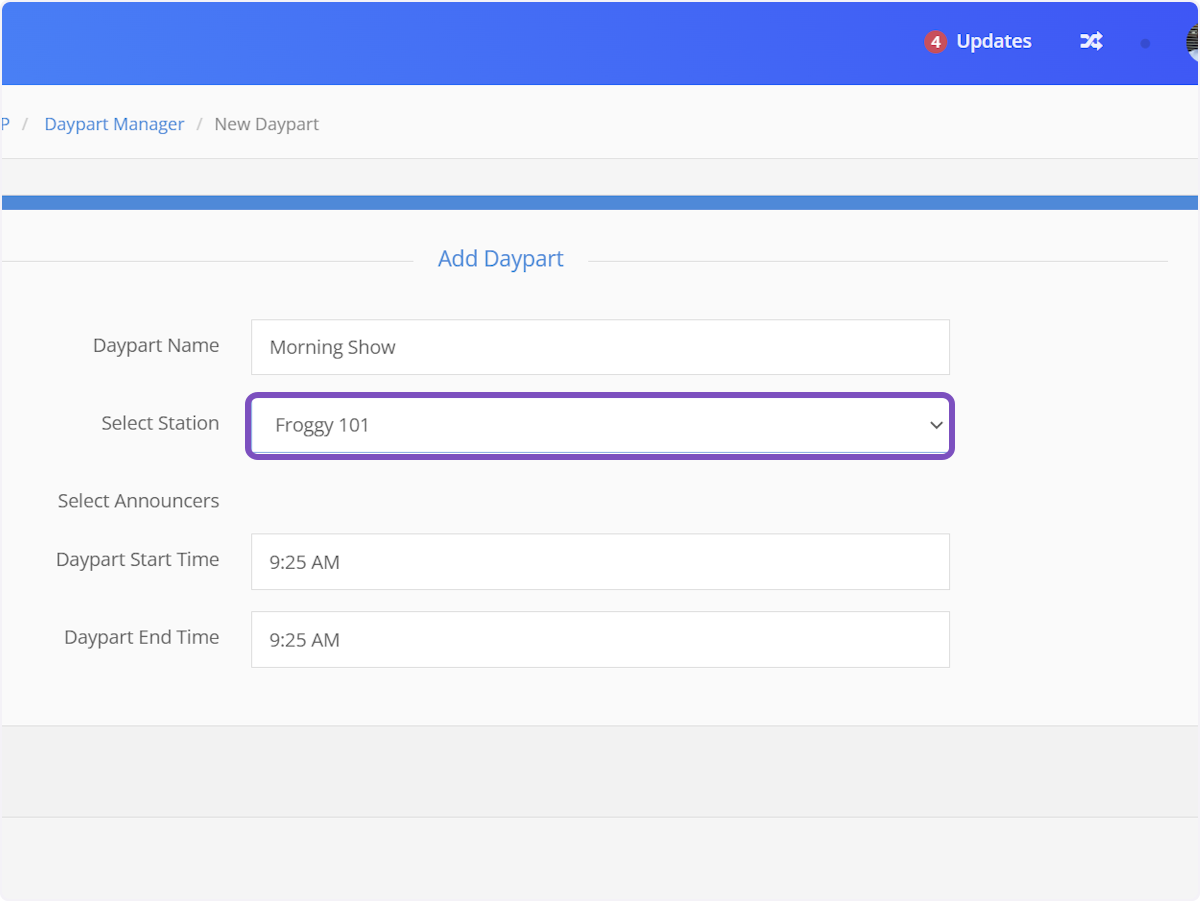Click the Daypart End Time field
This screenshot has height=901, width=1200.
point(600,640)
